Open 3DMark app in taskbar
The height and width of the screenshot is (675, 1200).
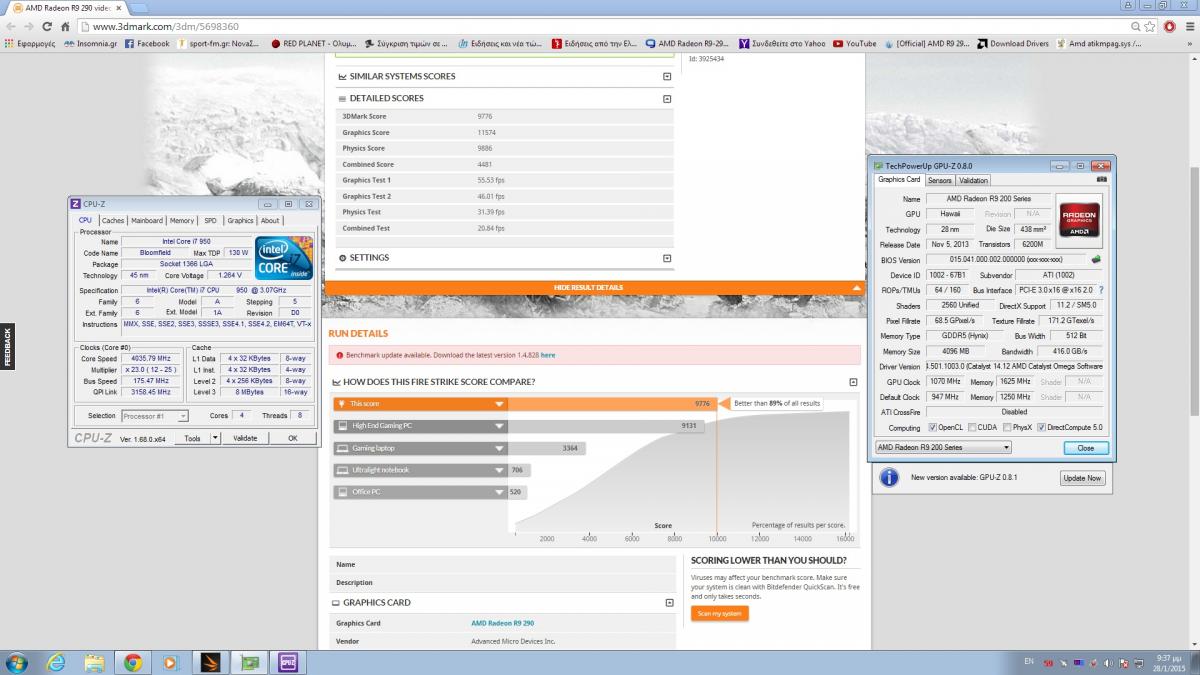coord(210,662)
